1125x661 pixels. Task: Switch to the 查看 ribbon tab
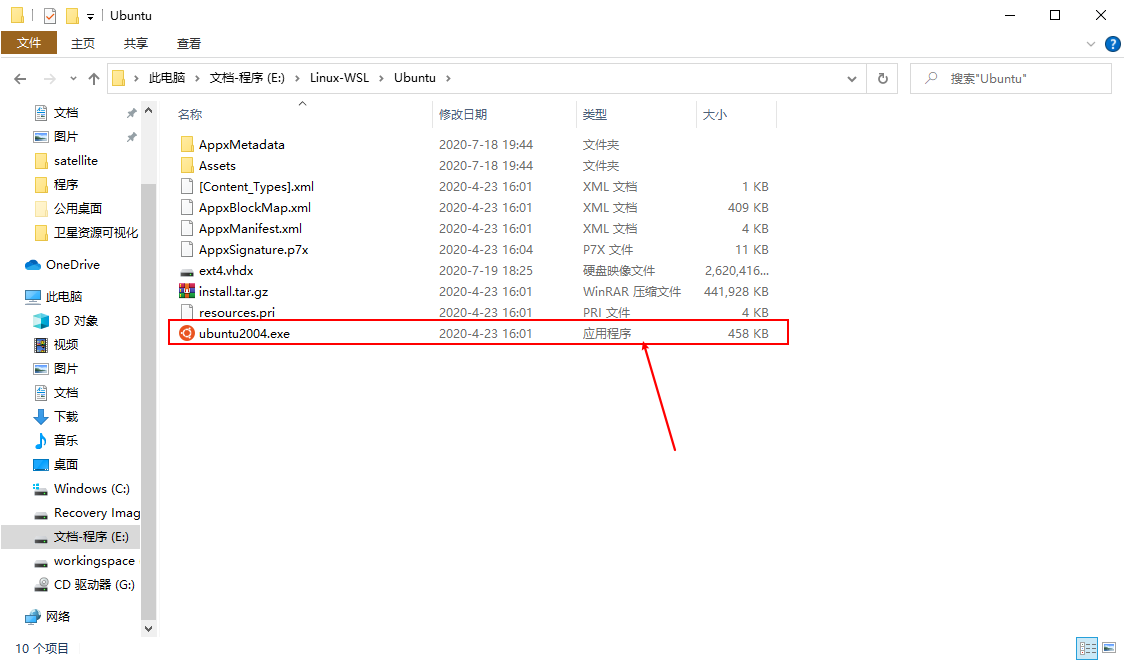(189, 43)
